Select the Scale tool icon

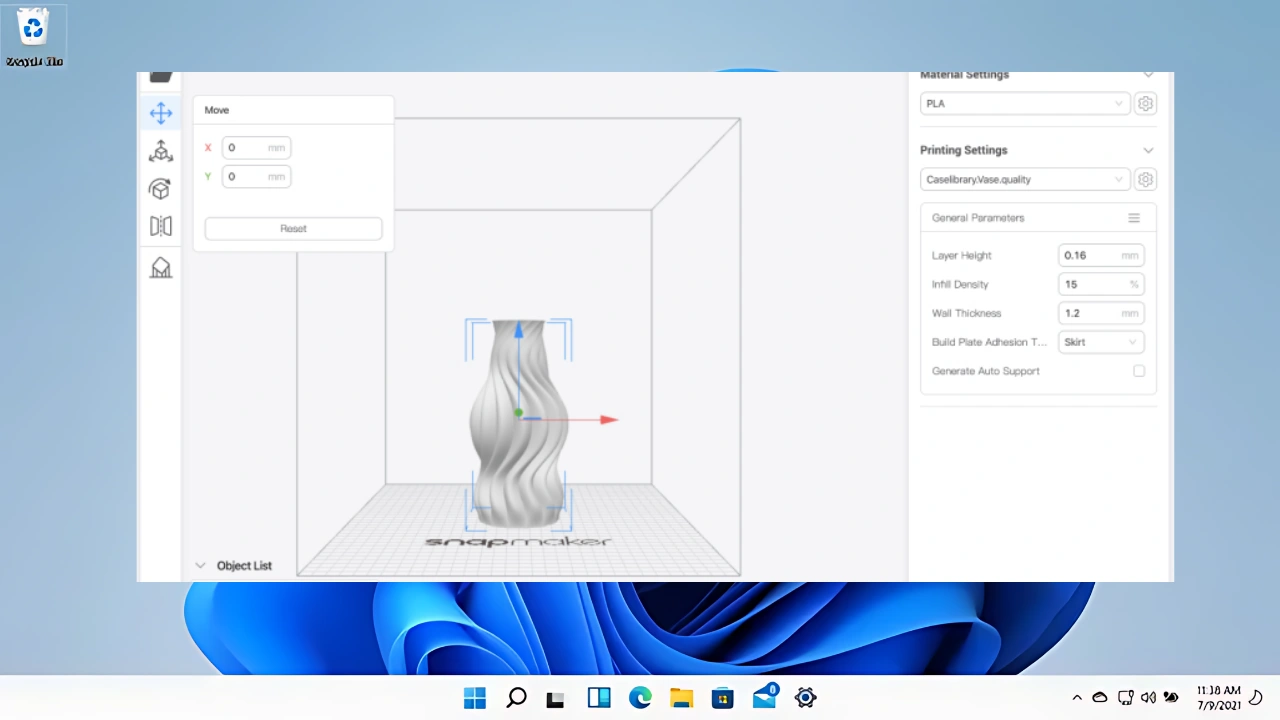point(161,151)
